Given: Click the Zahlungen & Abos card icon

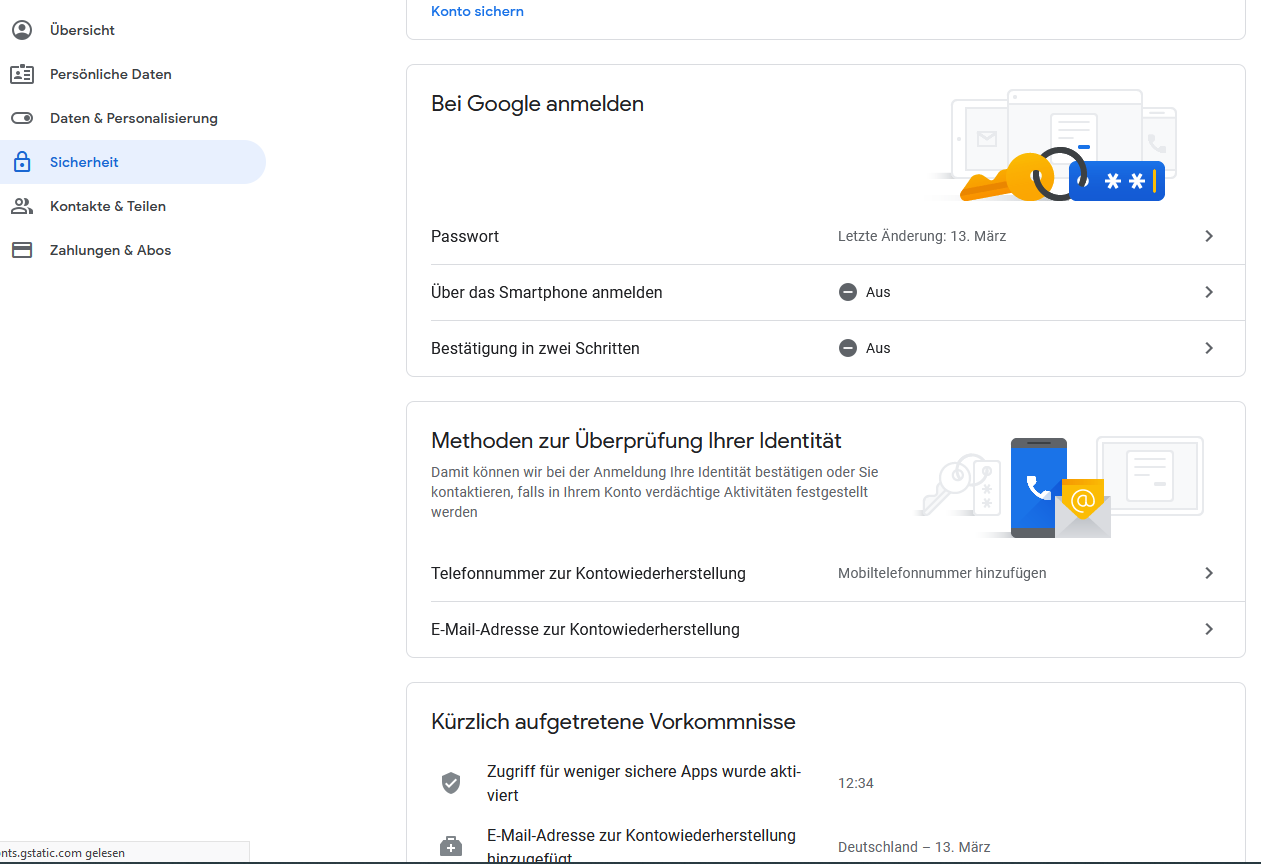Looking at the screenshot, I should [x=22, y=250].
